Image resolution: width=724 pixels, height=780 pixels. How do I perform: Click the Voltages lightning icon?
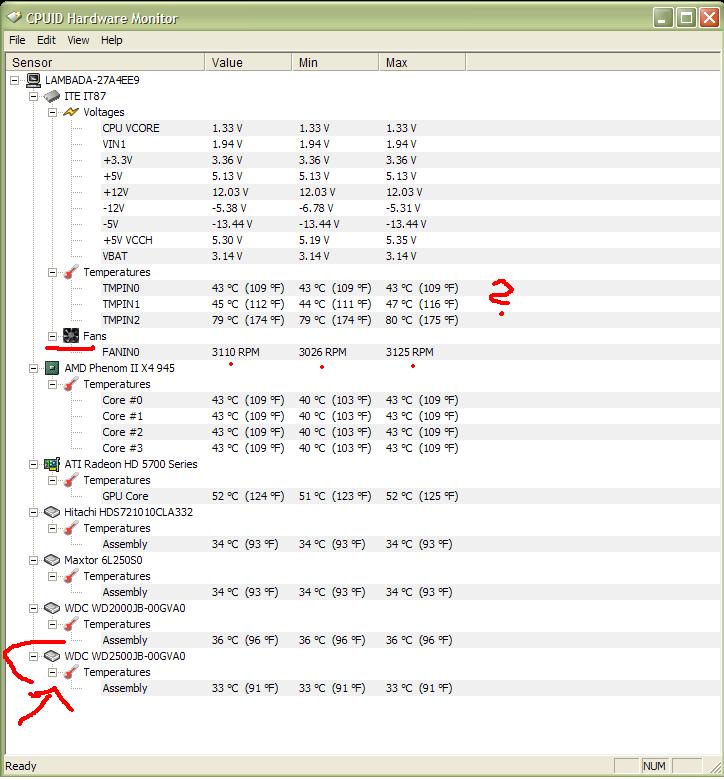coord(71,112)
